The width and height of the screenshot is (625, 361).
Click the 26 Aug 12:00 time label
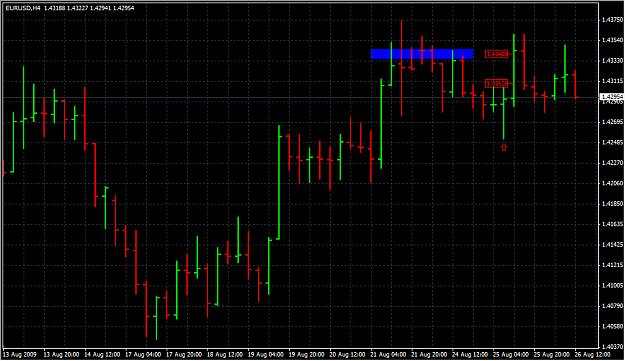pyautogui.click(x=592, y=354)
